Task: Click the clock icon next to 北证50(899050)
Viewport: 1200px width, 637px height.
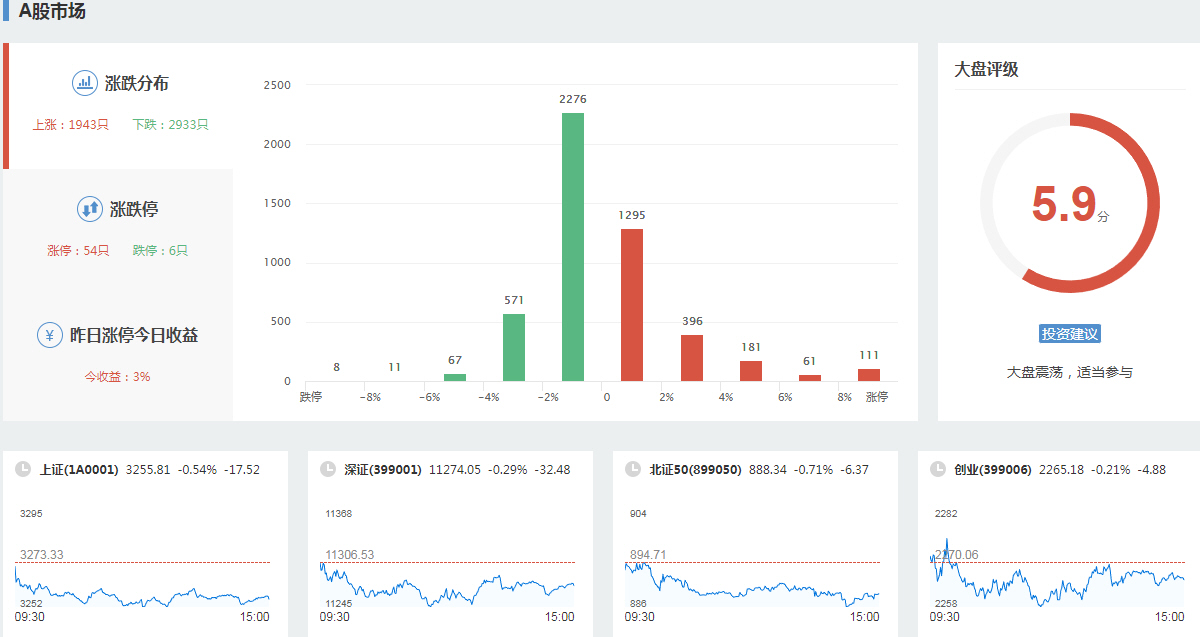Action: [x=632, y=469]
